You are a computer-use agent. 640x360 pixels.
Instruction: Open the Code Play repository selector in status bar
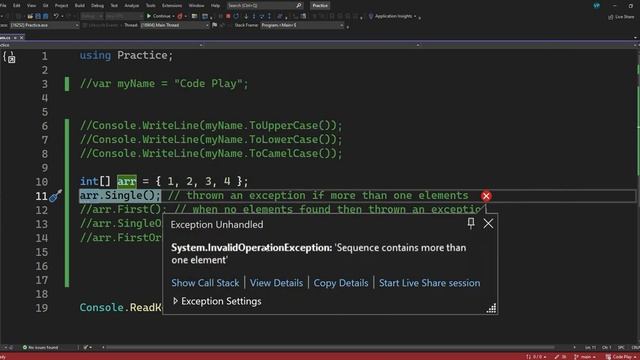[621, 357]
